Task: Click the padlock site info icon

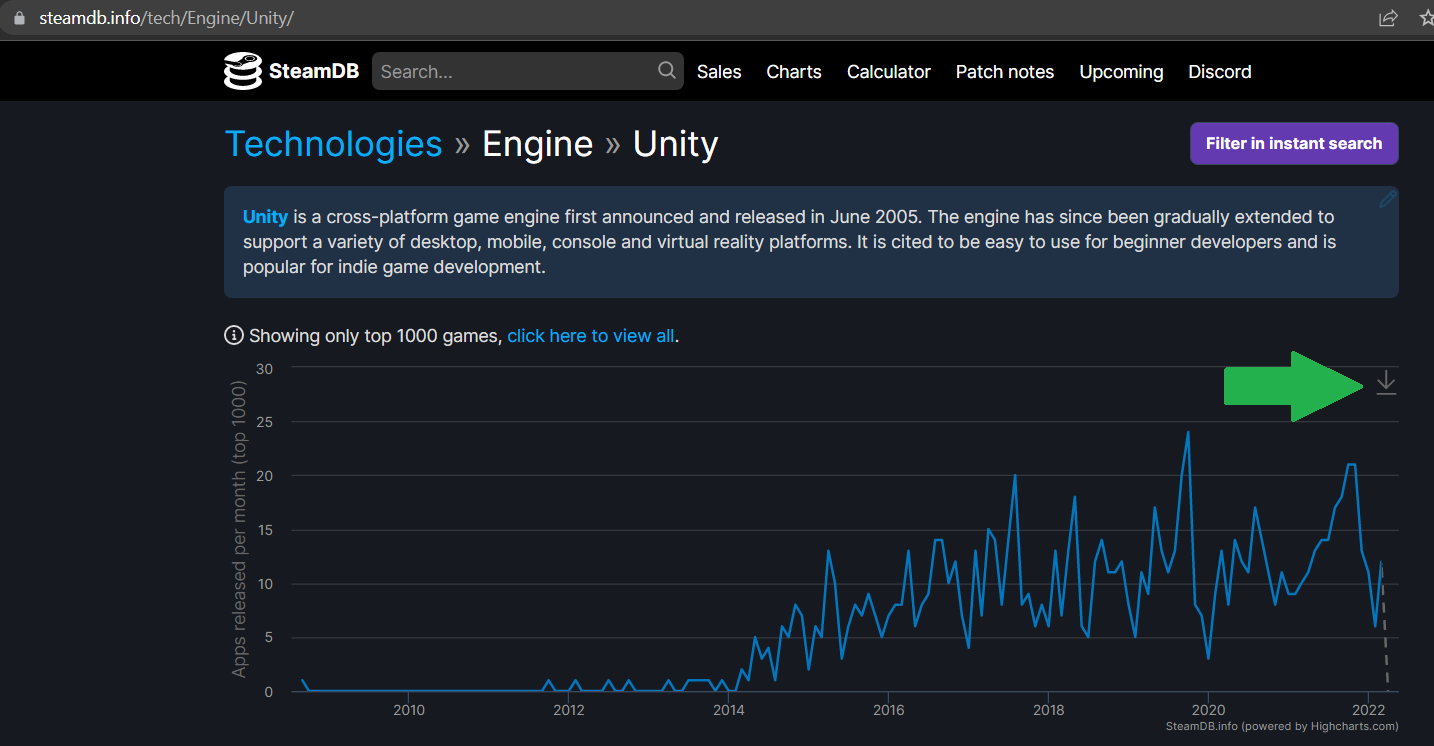Action: click(x=17, y=18)
